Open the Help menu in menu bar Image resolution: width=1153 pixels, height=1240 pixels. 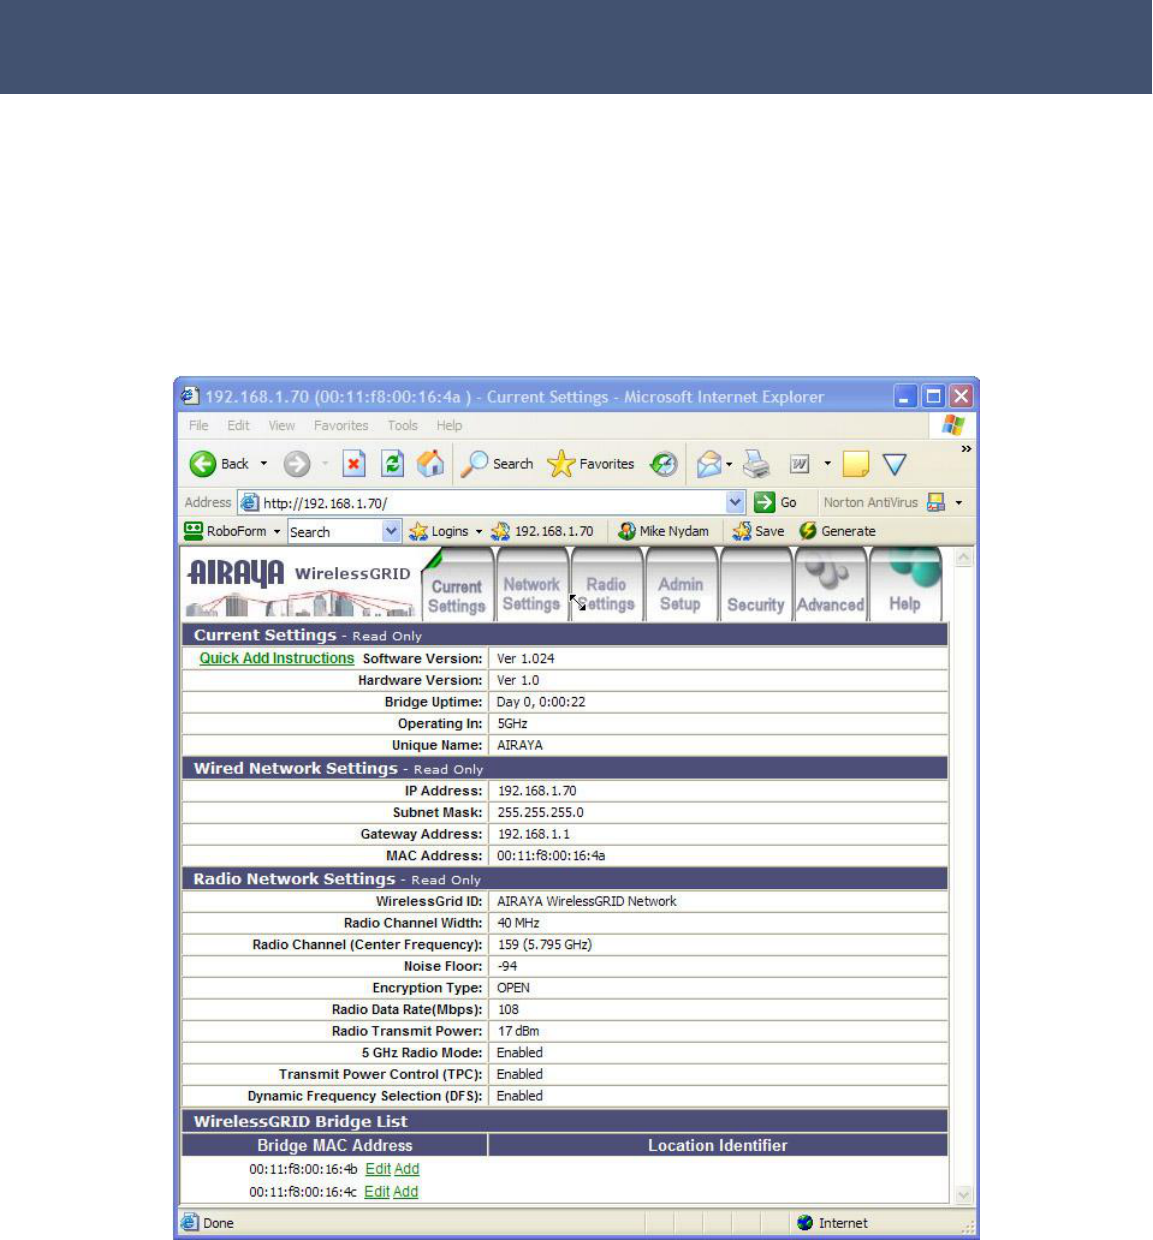tap(449, 425)
